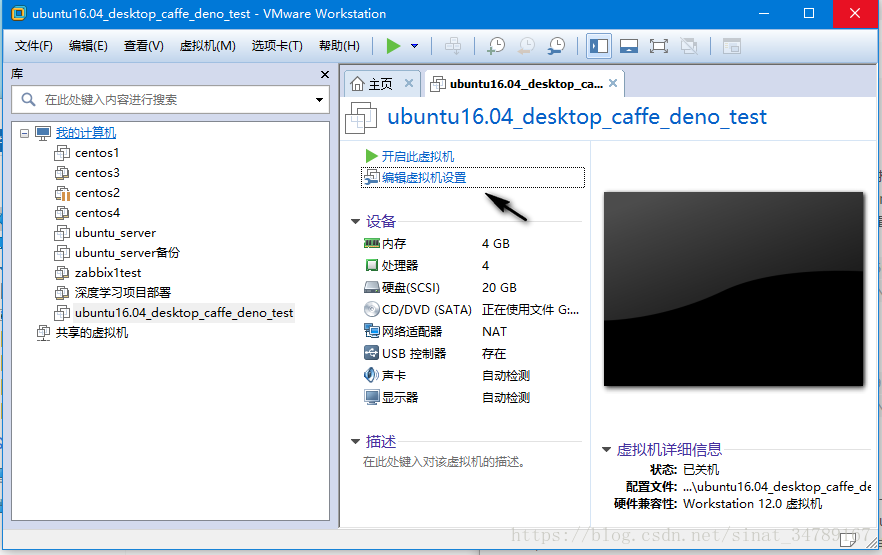Screen dimensions: 882x555
Task: Click the Unity mode toolbar icon
Action: 689,46
